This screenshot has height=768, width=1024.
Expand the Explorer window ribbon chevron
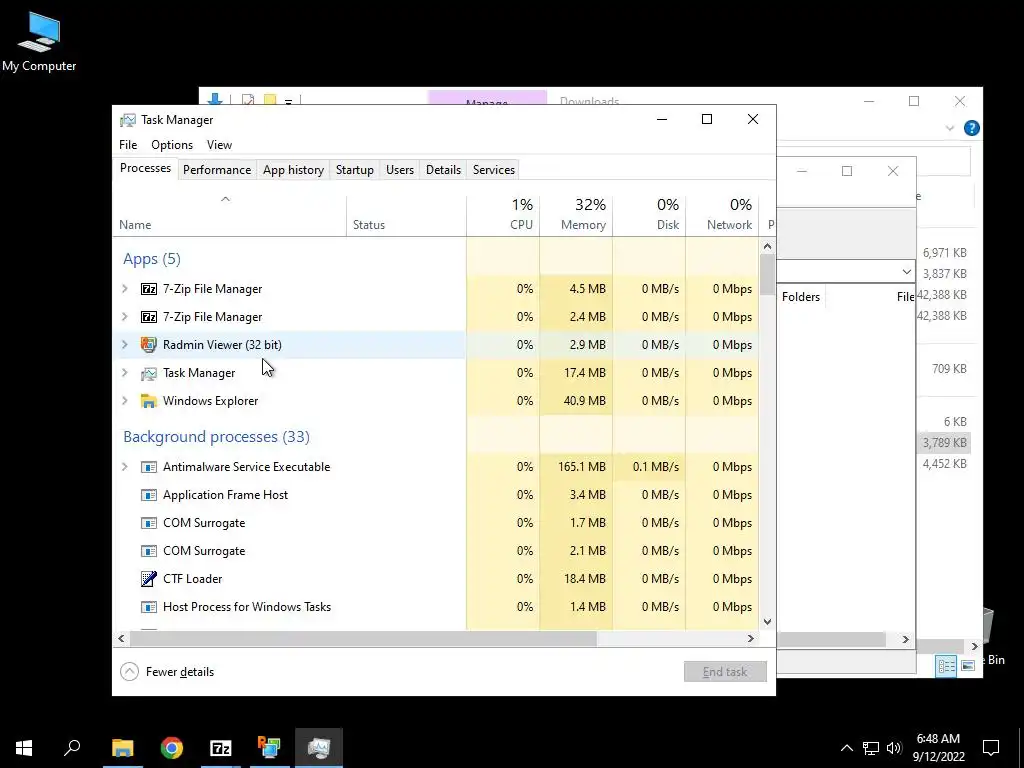pos(950,129)
